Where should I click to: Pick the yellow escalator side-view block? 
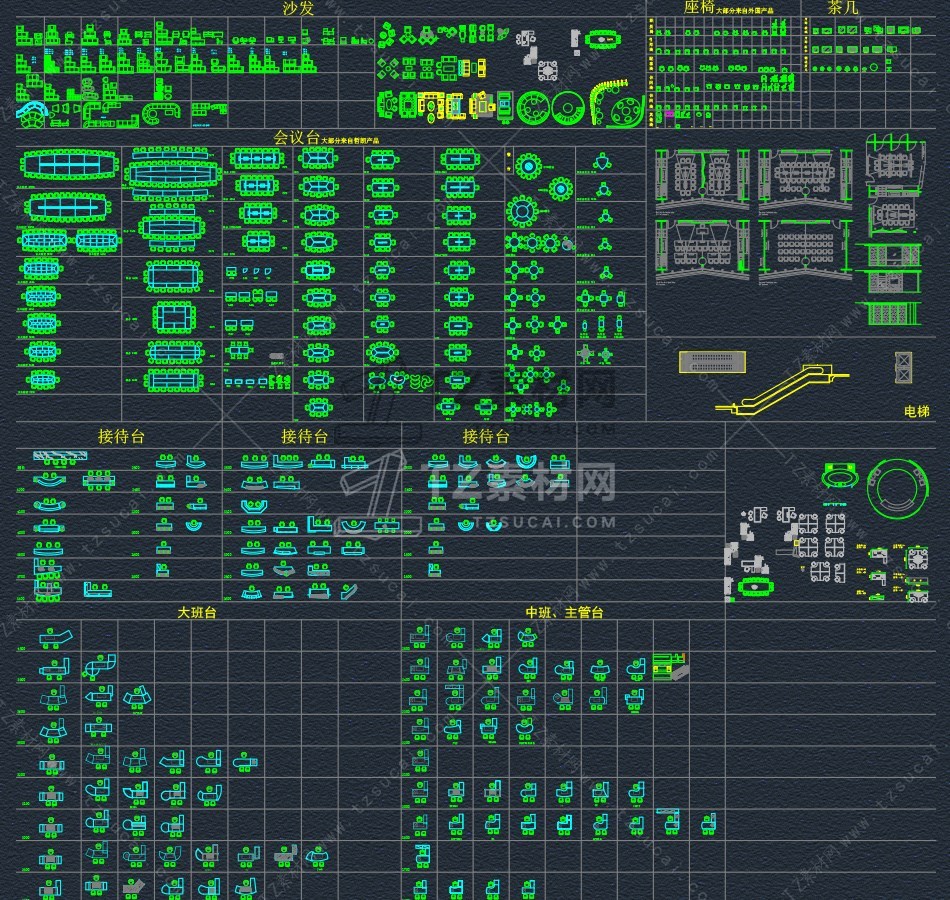tap(782, 391)
